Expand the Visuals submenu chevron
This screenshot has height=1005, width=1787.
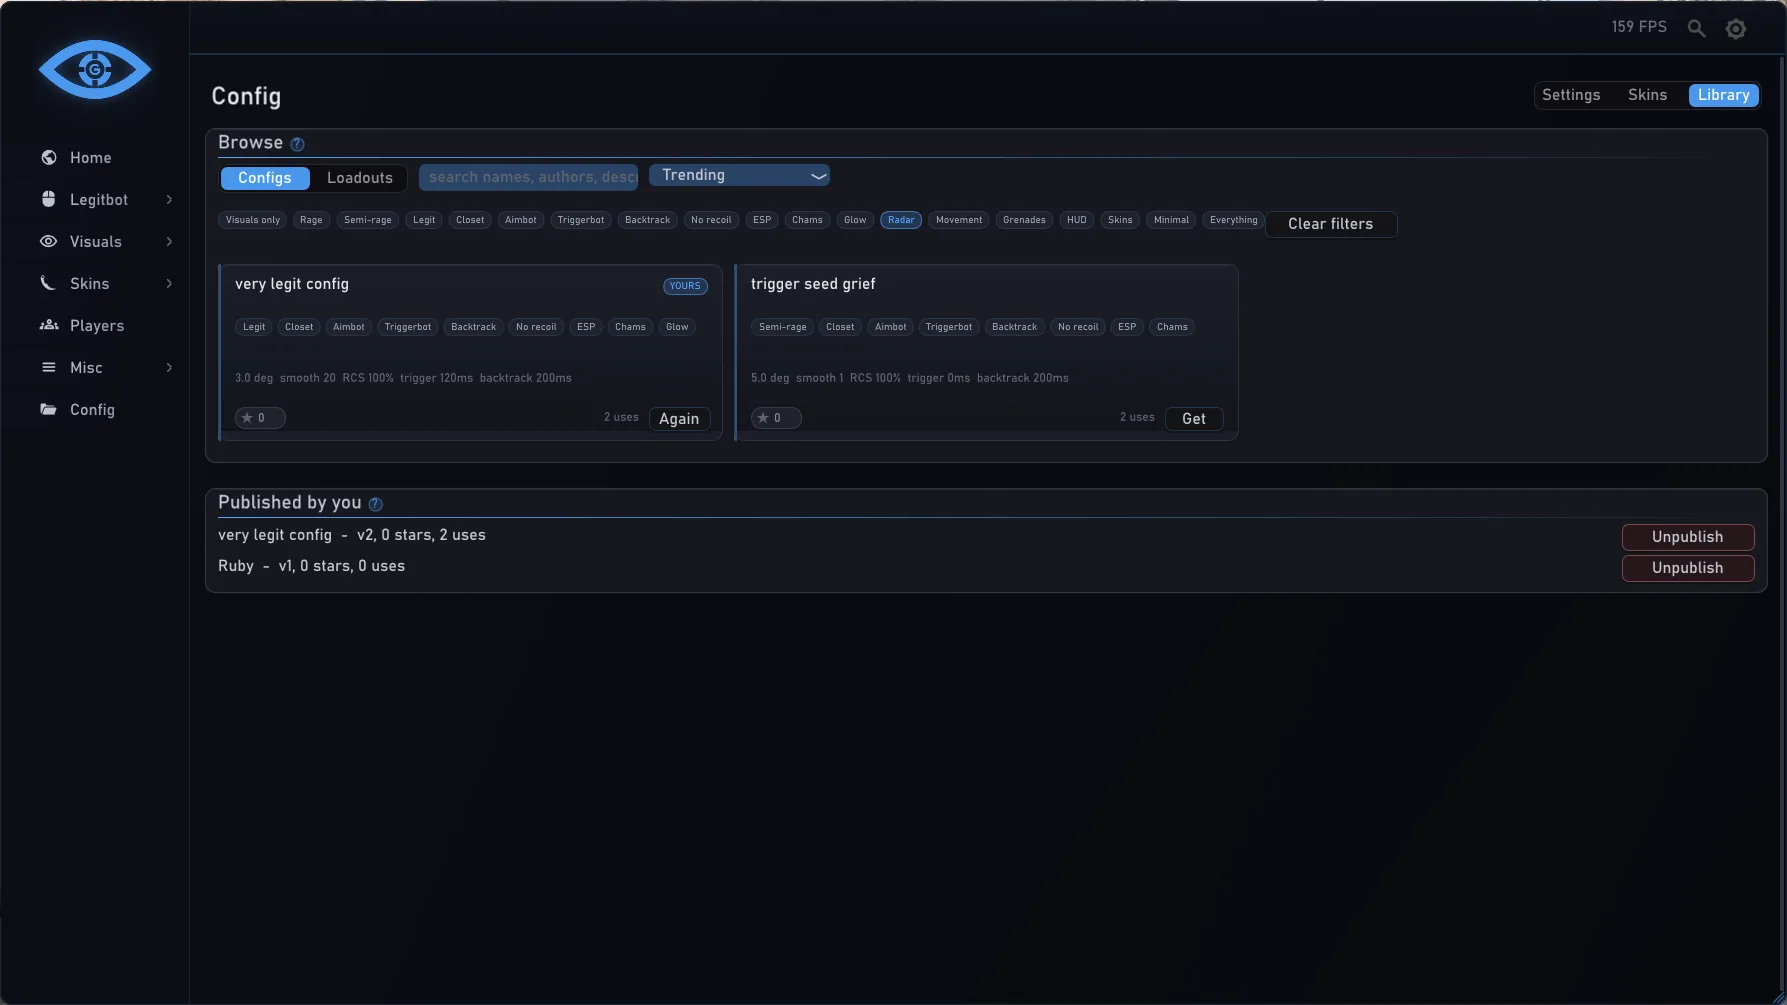(169, 242)
